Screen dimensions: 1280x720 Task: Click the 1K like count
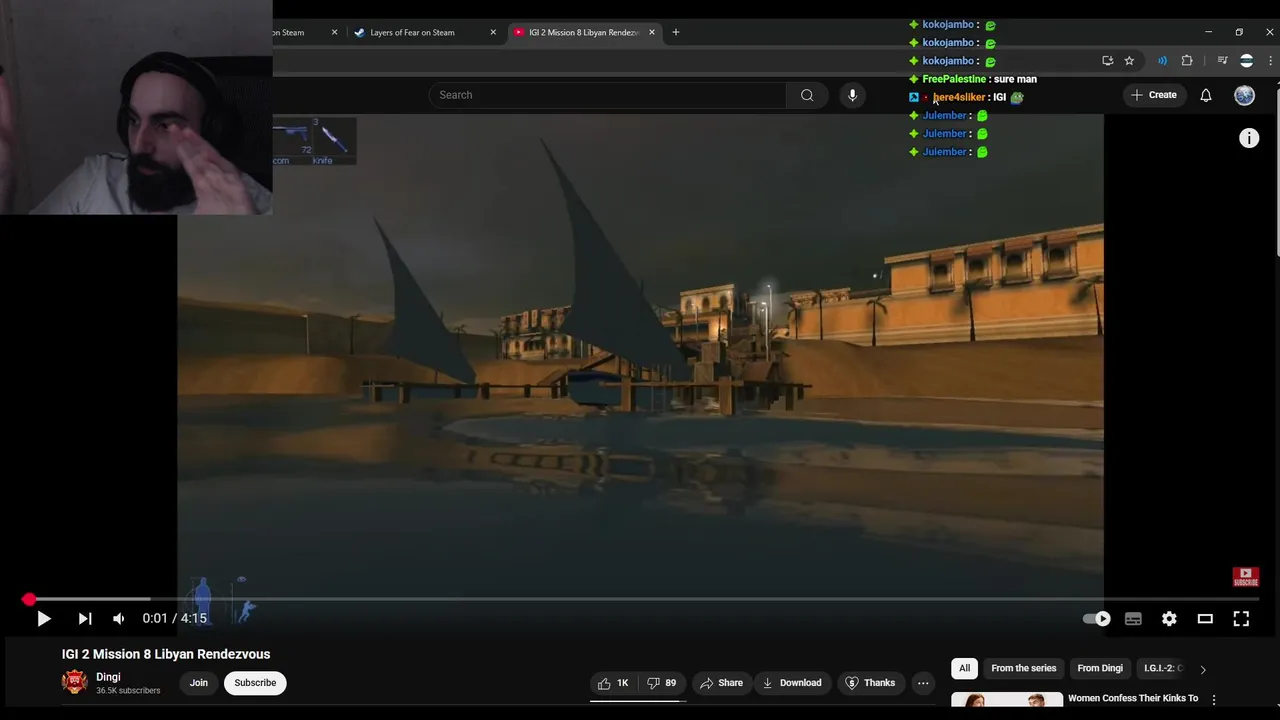(x=622, y=683)
